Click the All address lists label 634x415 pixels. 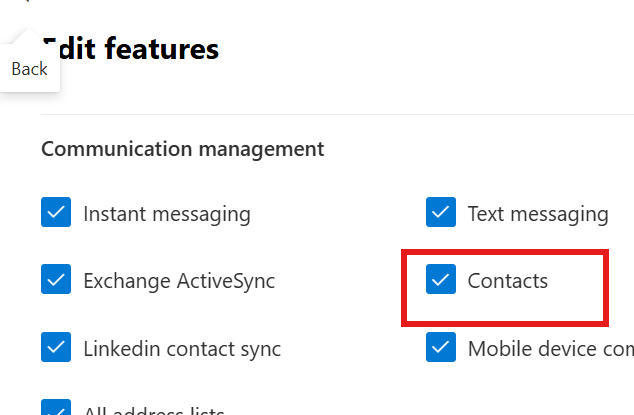pyautogui.click(x=154, y=410)
